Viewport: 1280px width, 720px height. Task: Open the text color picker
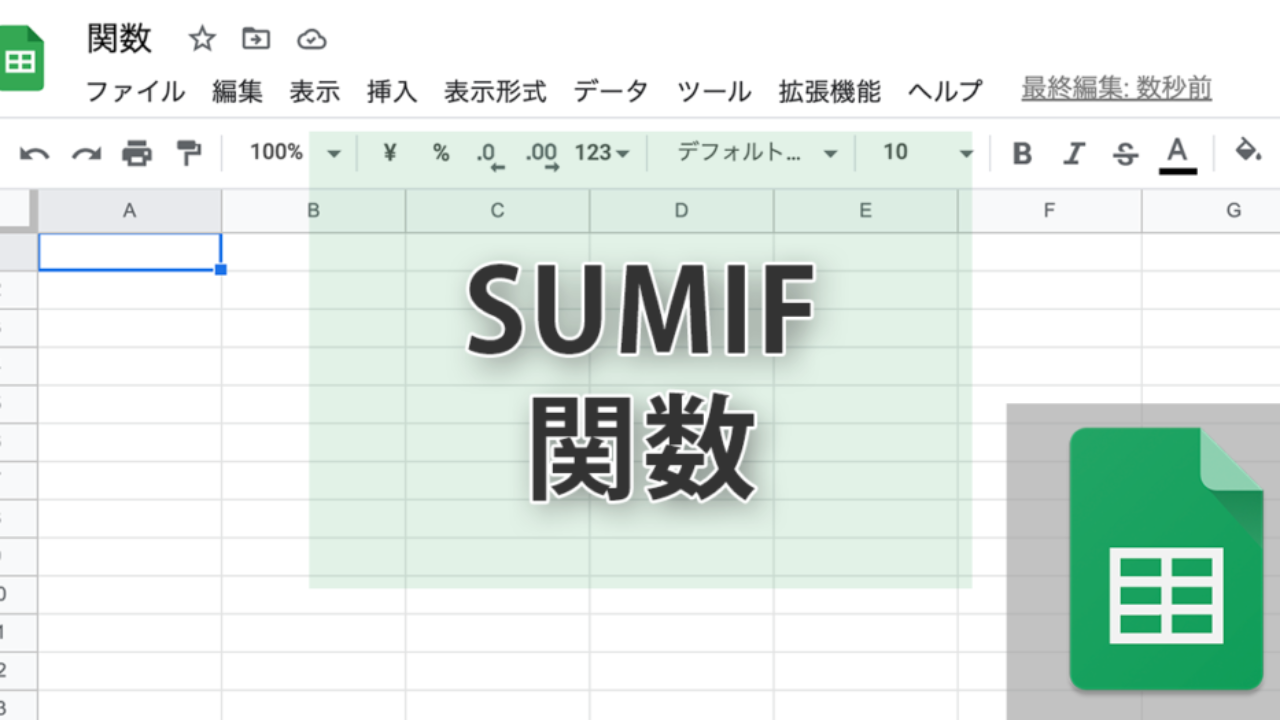click(x=1178, y=155)
